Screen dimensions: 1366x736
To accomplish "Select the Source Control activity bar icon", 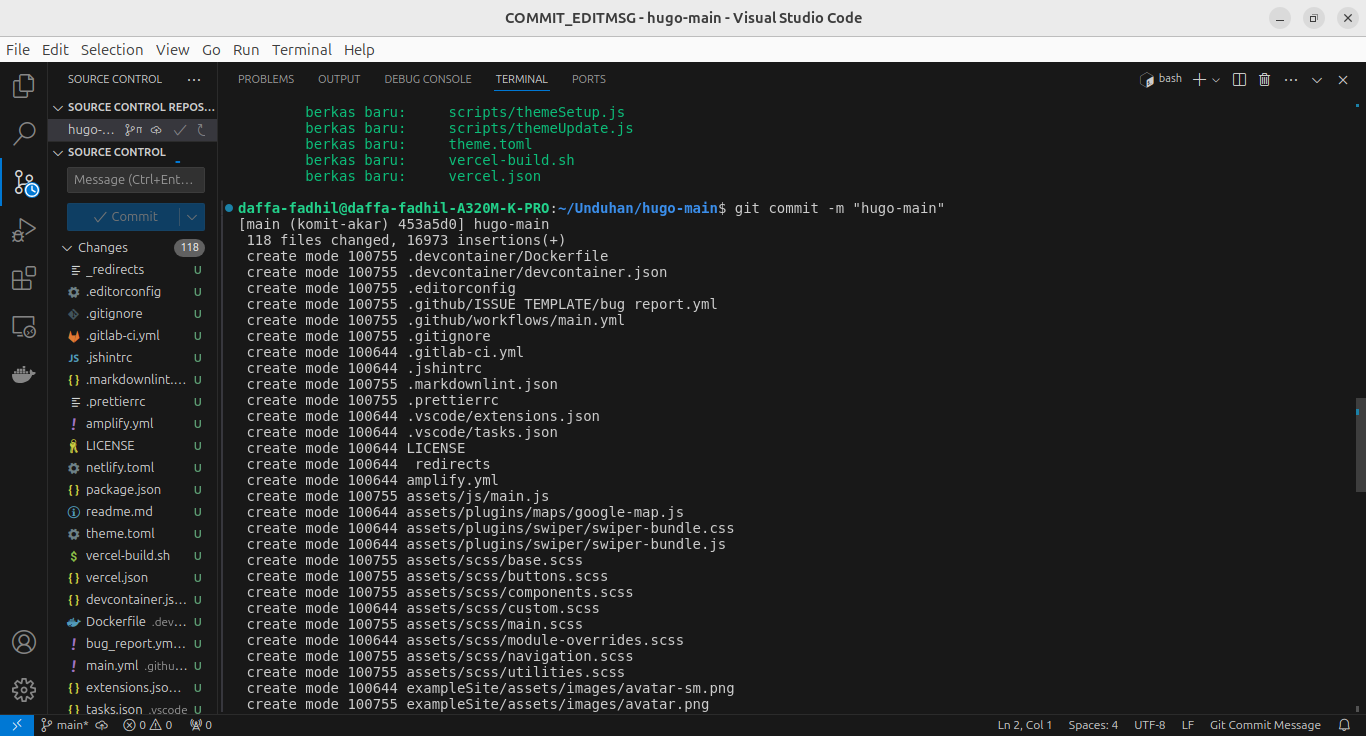I will pyautogui.click(x=24, y=183).
